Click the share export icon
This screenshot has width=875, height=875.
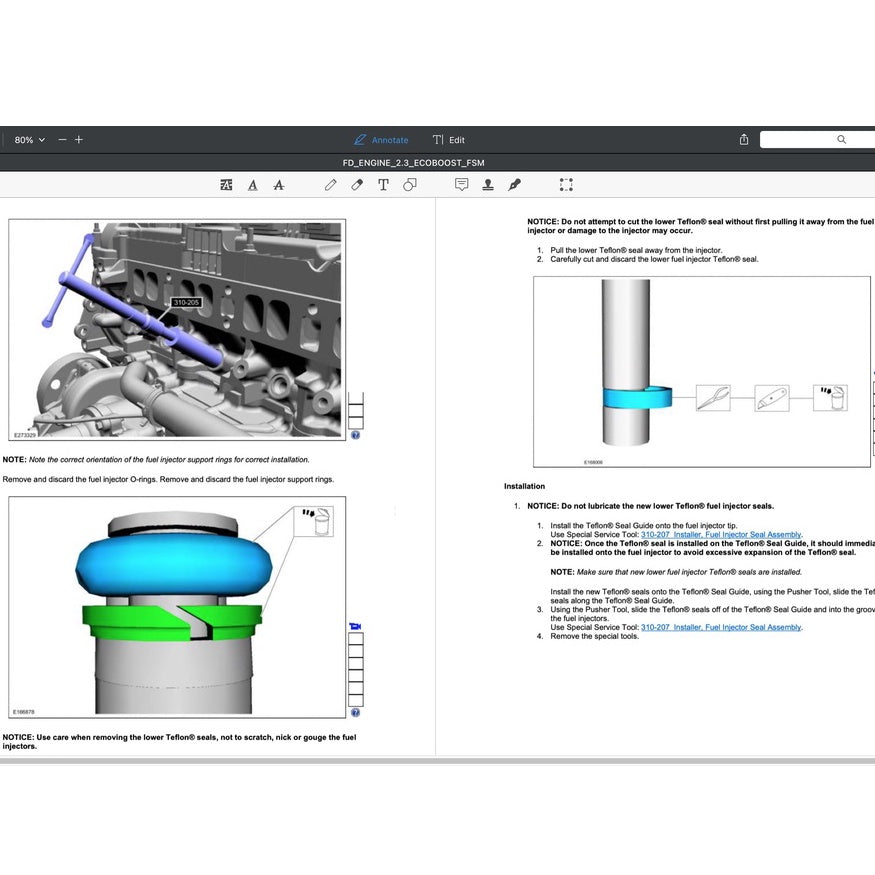[744, 140]
